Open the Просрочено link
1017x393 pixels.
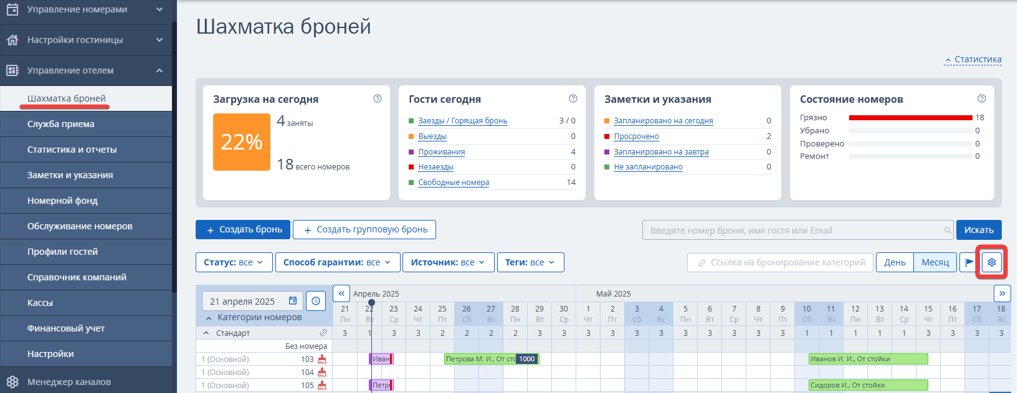coord(636,136)
